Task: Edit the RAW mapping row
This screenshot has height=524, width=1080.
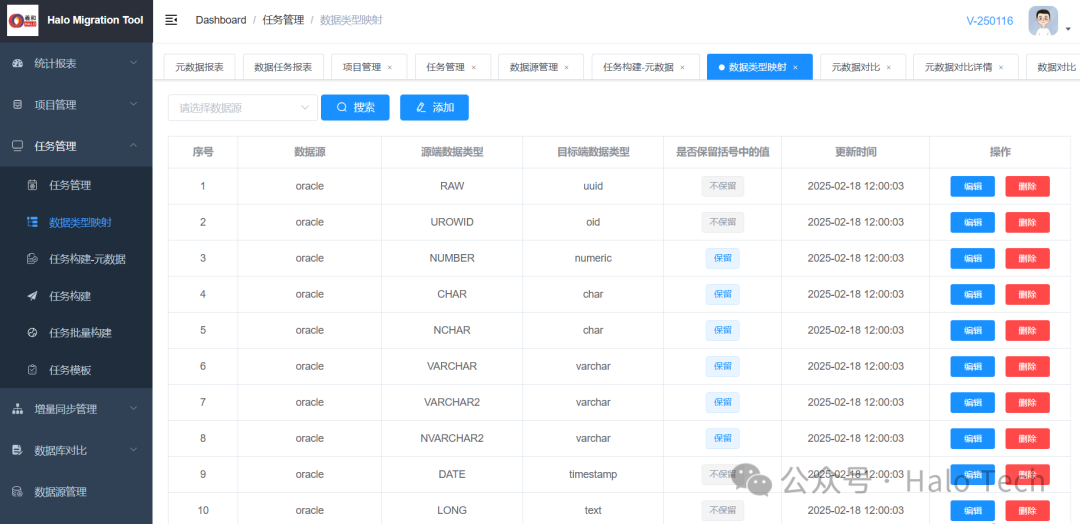Action: [973, 187]
